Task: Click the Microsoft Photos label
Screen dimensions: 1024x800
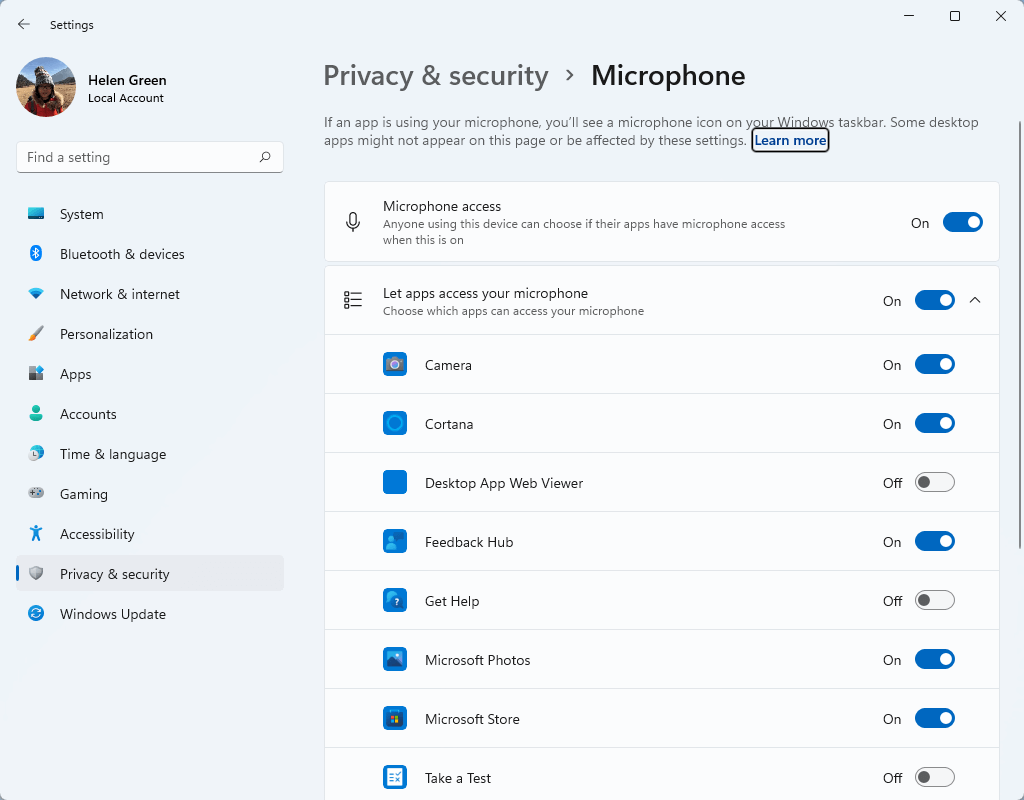Action: [x=477, y=660]
